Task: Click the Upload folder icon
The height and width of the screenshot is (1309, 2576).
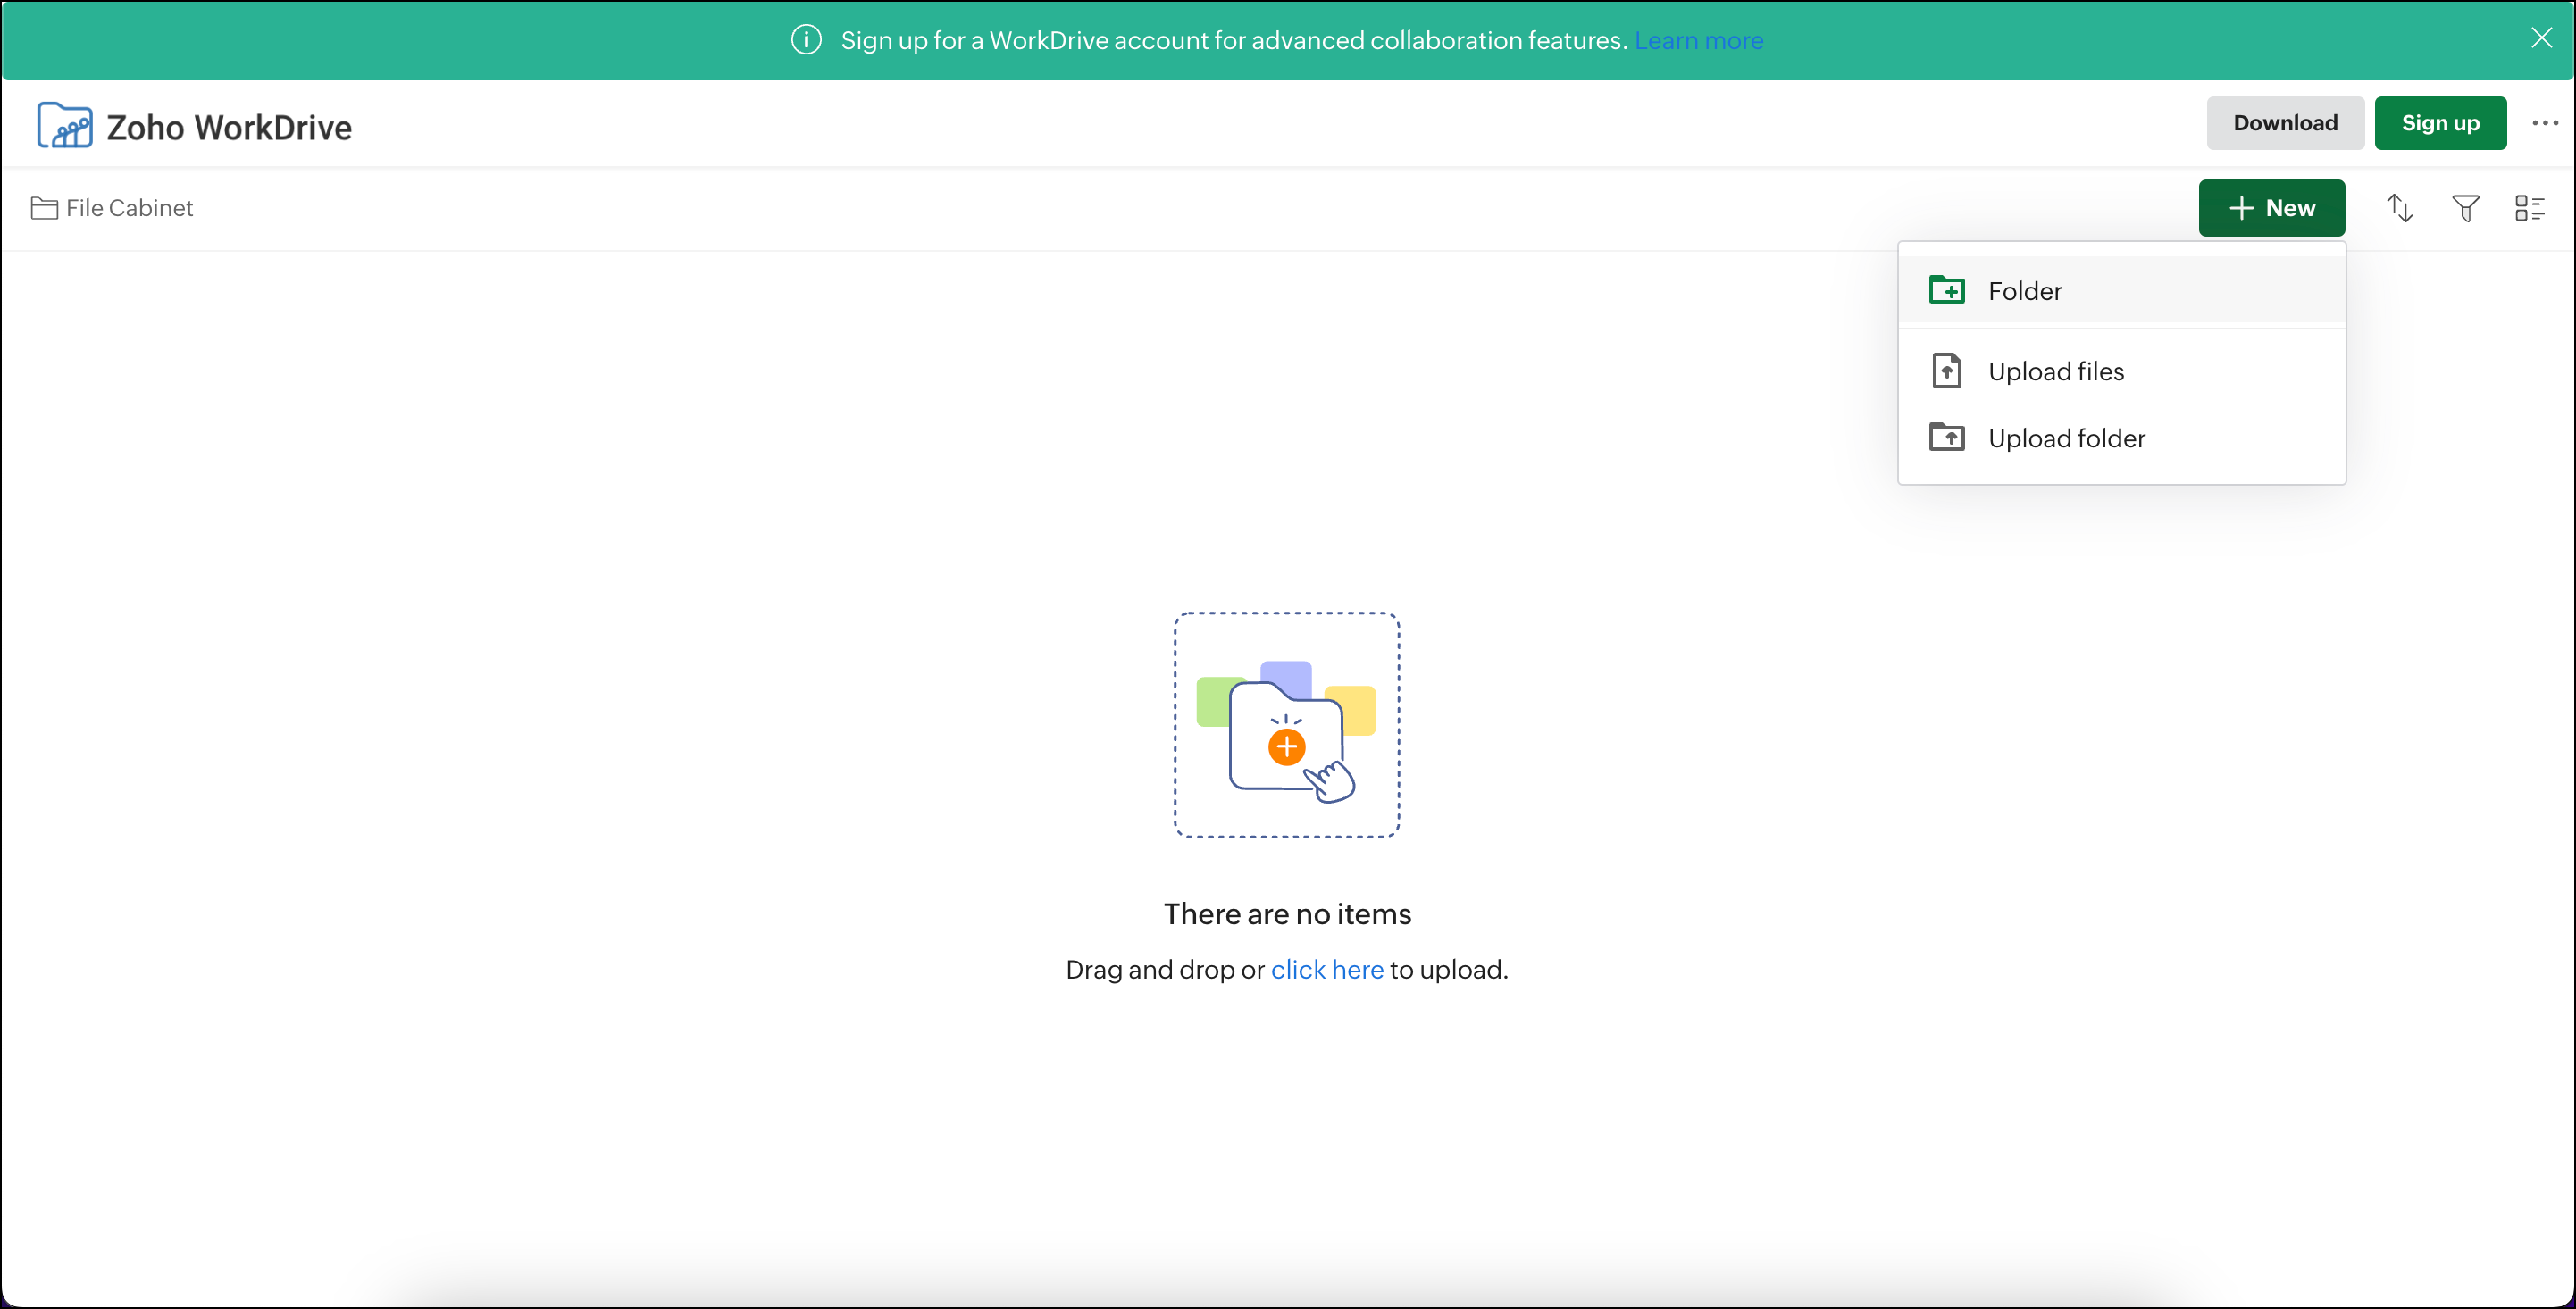Action: [1946, 438]
